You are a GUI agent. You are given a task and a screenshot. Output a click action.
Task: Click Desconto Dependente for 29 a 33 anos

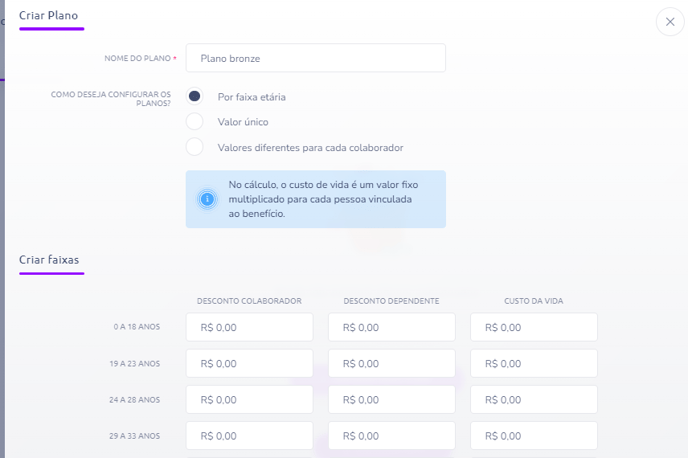coord(392,436)
